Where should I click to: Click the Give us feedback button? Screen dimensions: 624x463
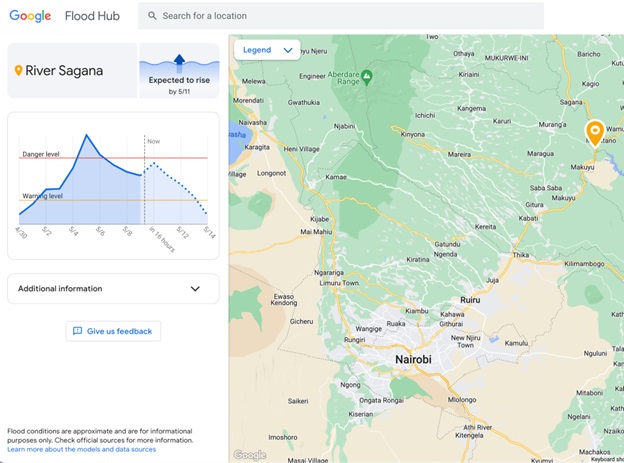point(113,331)
